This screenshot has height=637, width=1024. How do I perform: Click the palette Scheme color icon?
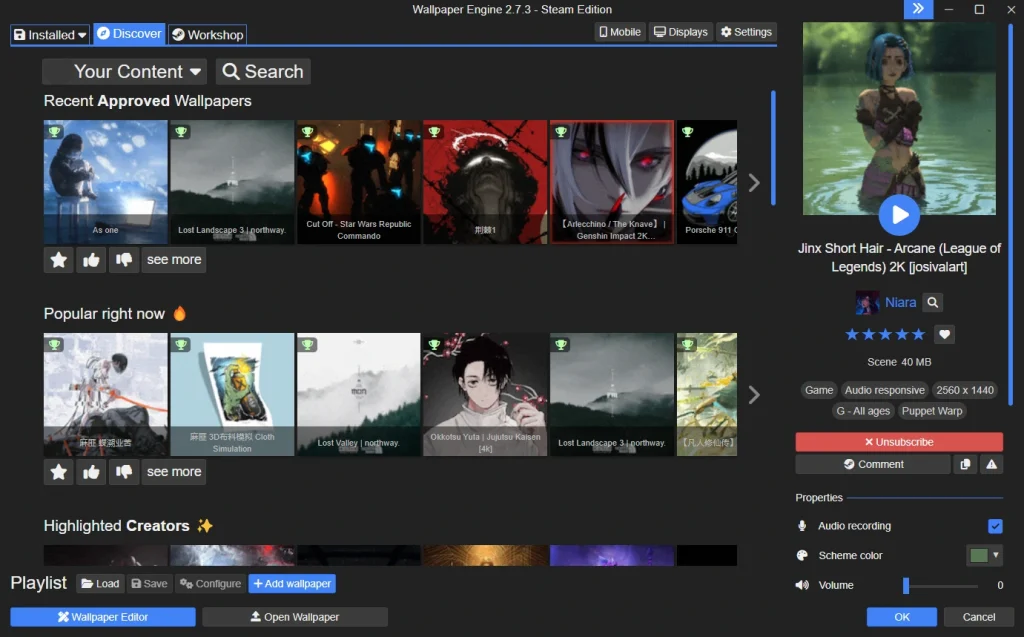802,555
